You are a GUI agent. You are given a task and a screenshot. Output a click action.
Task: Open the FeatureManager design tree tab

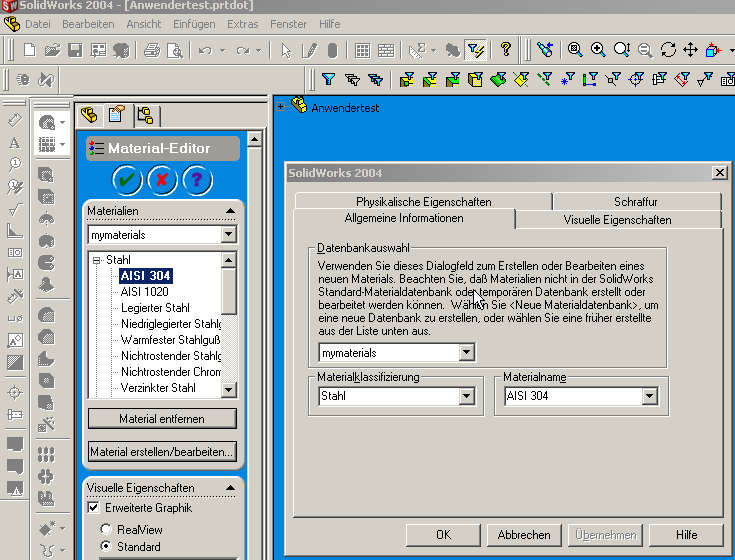point(89,115)
